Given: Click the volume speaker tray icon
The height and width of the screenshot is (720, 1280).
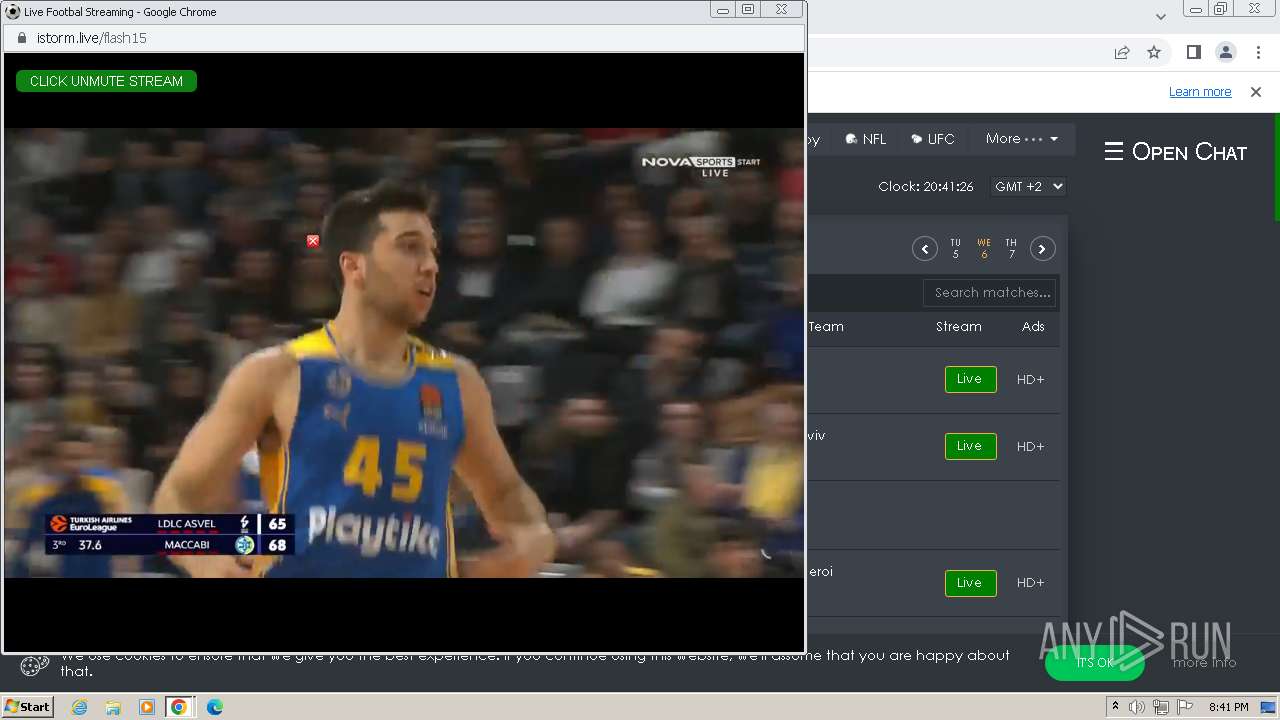Looking at the screenshot, I should tap(1137, 707).
